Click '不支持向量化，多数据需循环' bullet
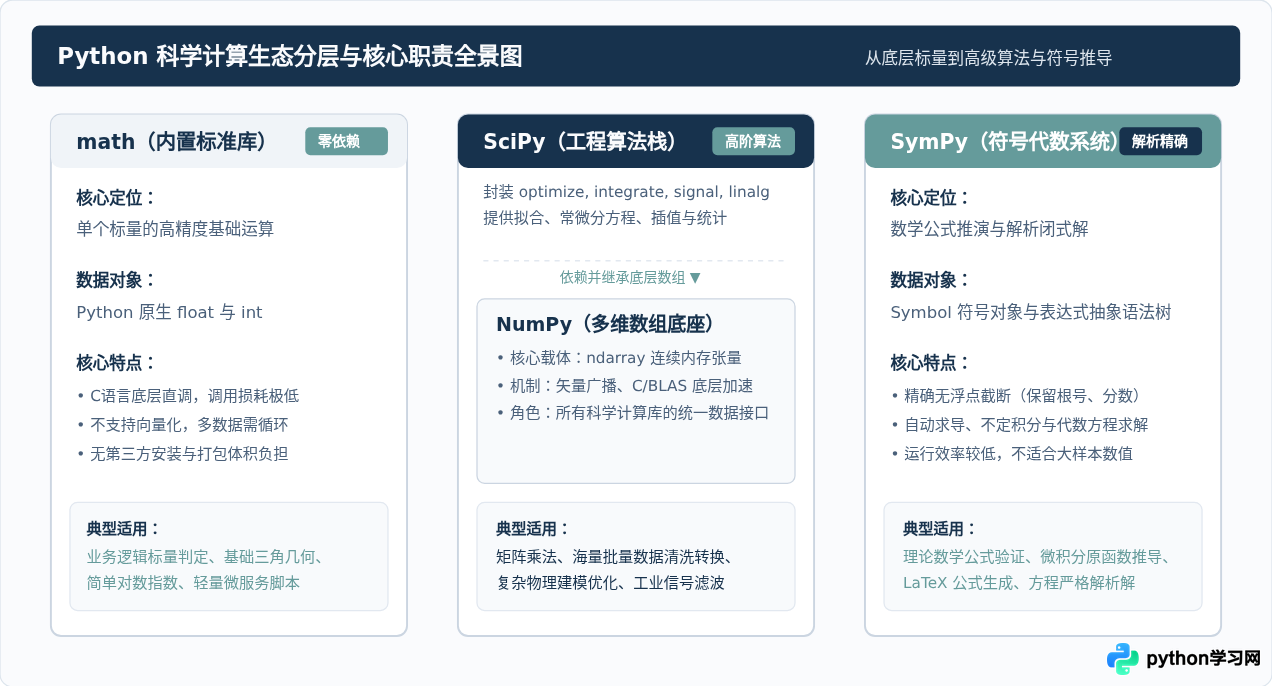Viewport: 1272px width, 687px height. pyautogui.click(x=182, y=424)
